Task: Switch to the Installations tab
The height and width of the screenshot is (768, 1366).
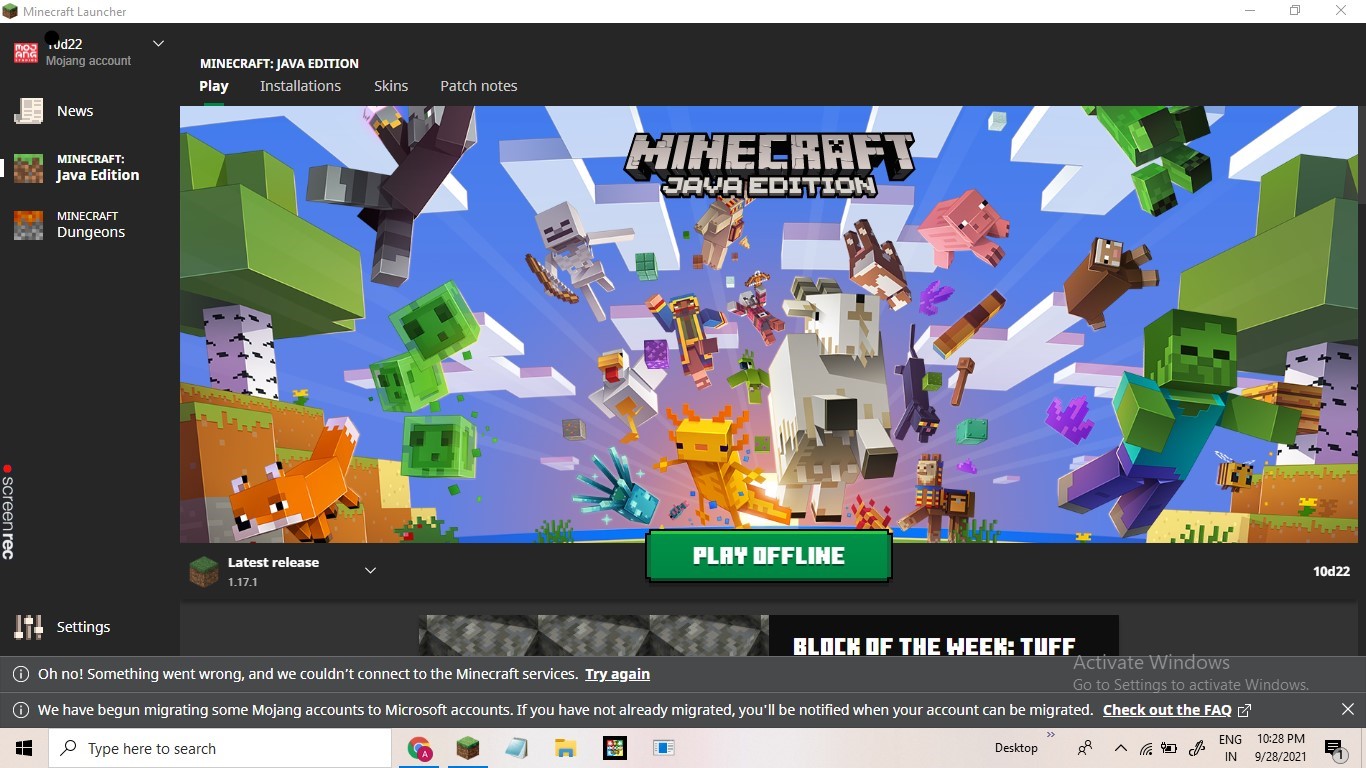Action: click(300, 86)
